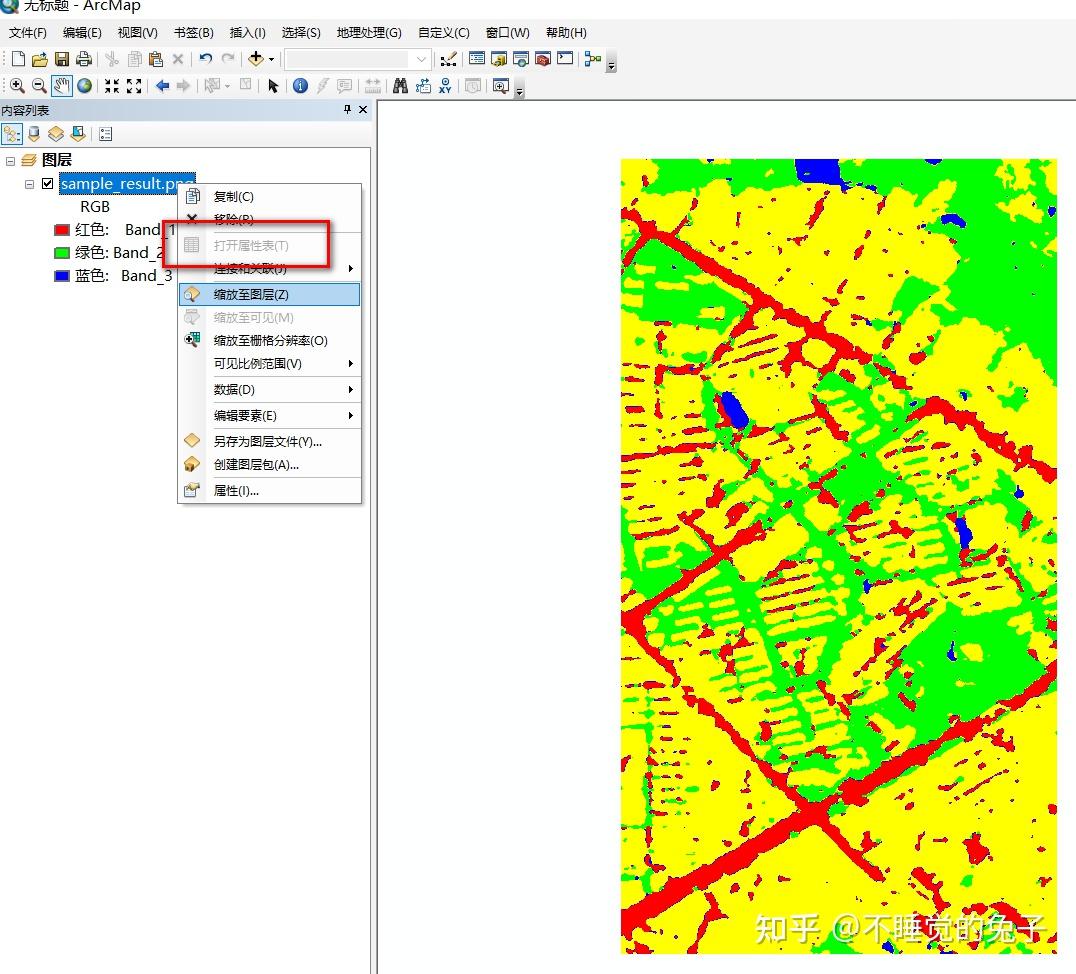
Task: Open the ArcToolbox red toolbox icon
Action: click(543, 59)
